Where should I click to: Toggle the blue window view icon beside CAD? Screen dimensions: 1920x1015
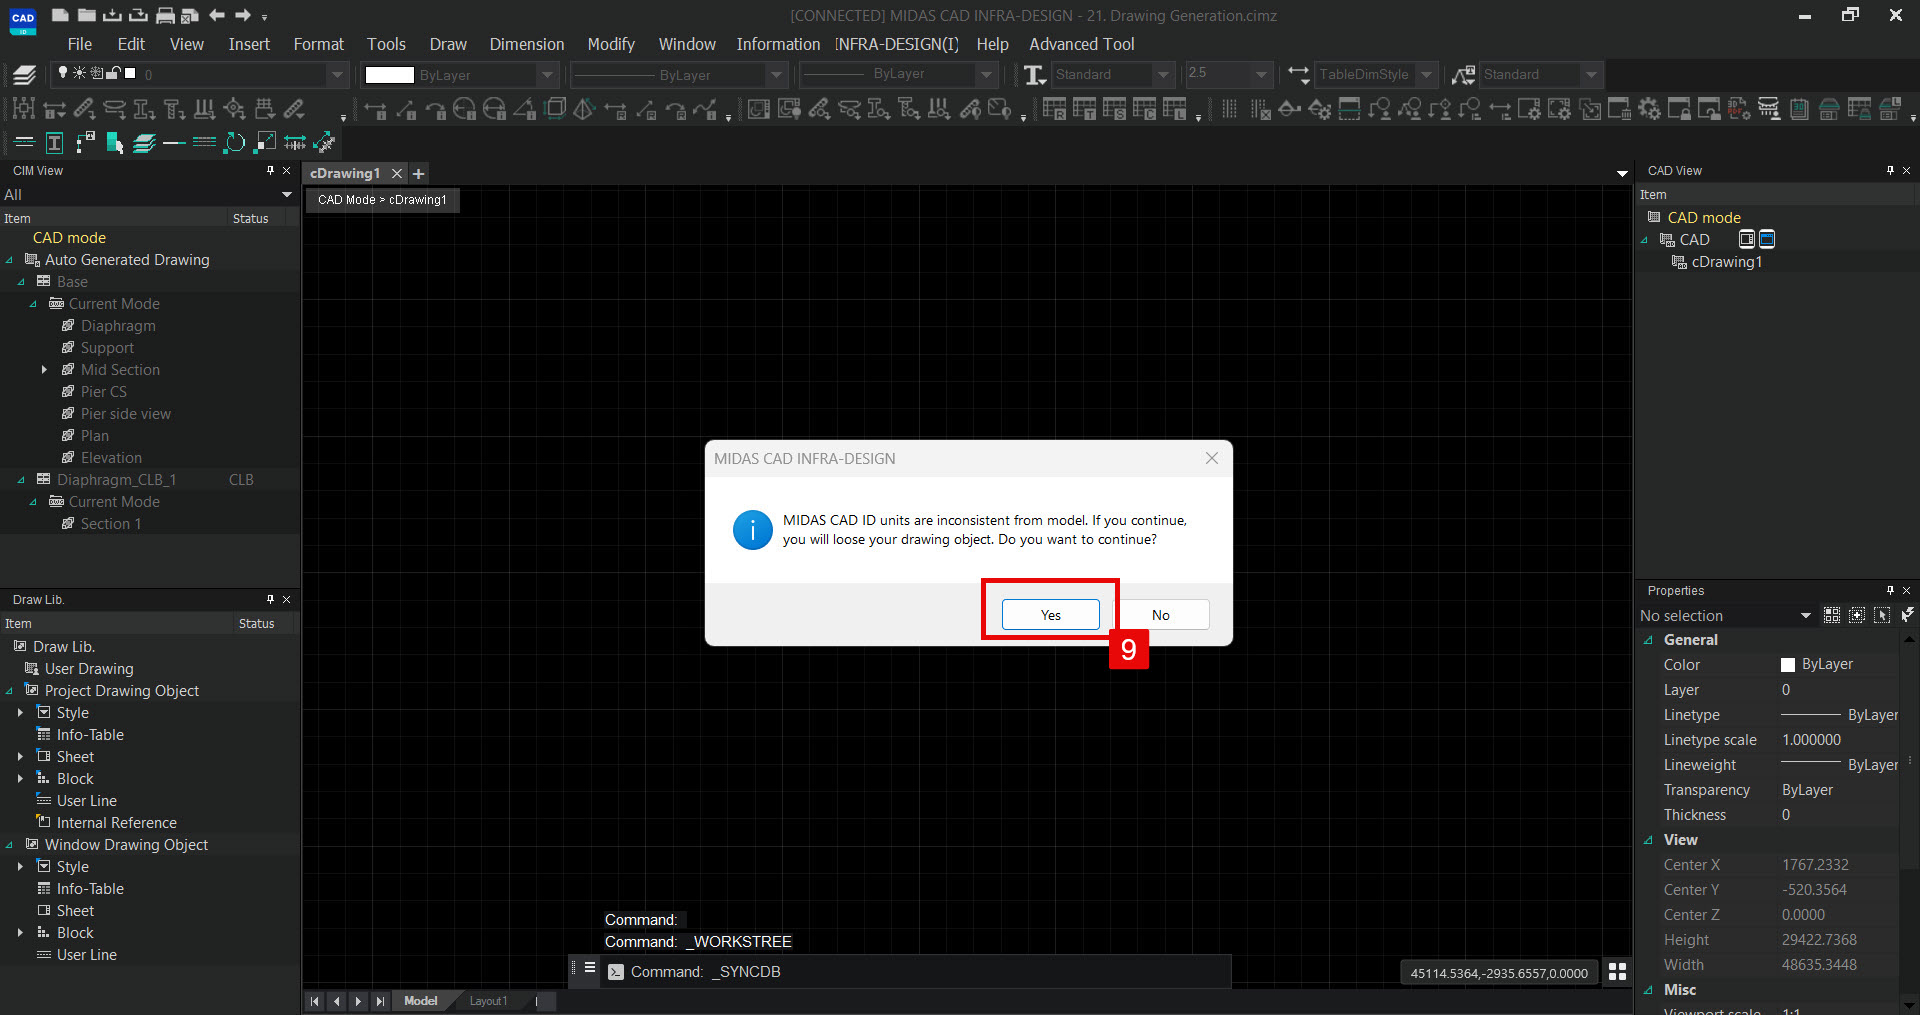(1767, 239)
